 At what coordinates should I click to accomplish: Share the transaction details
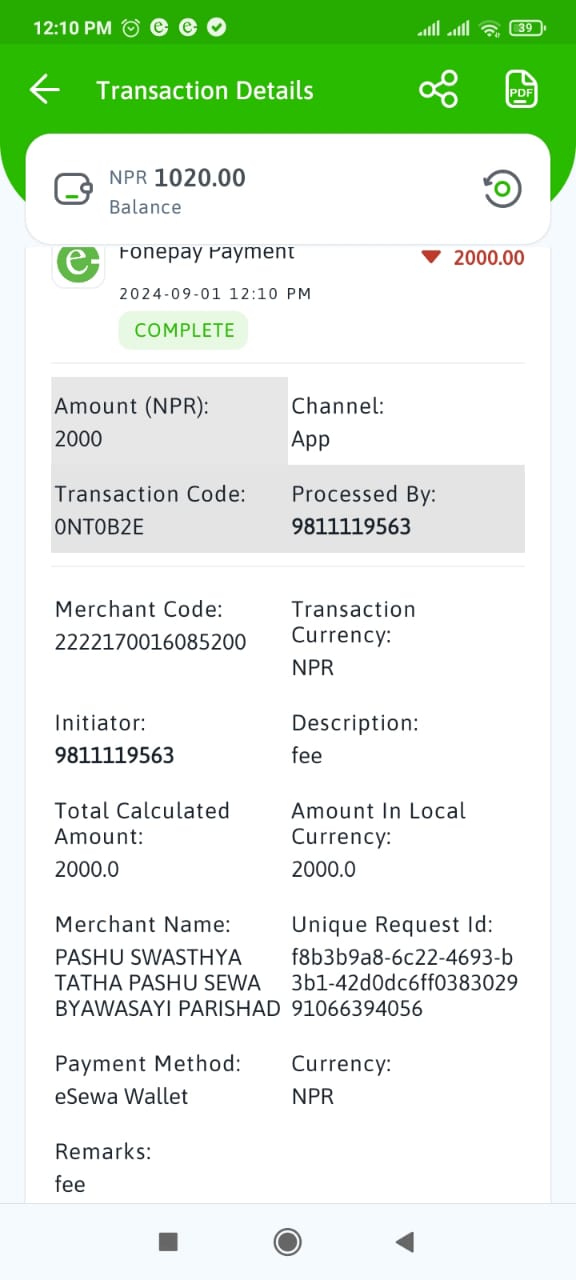point(438,90)
